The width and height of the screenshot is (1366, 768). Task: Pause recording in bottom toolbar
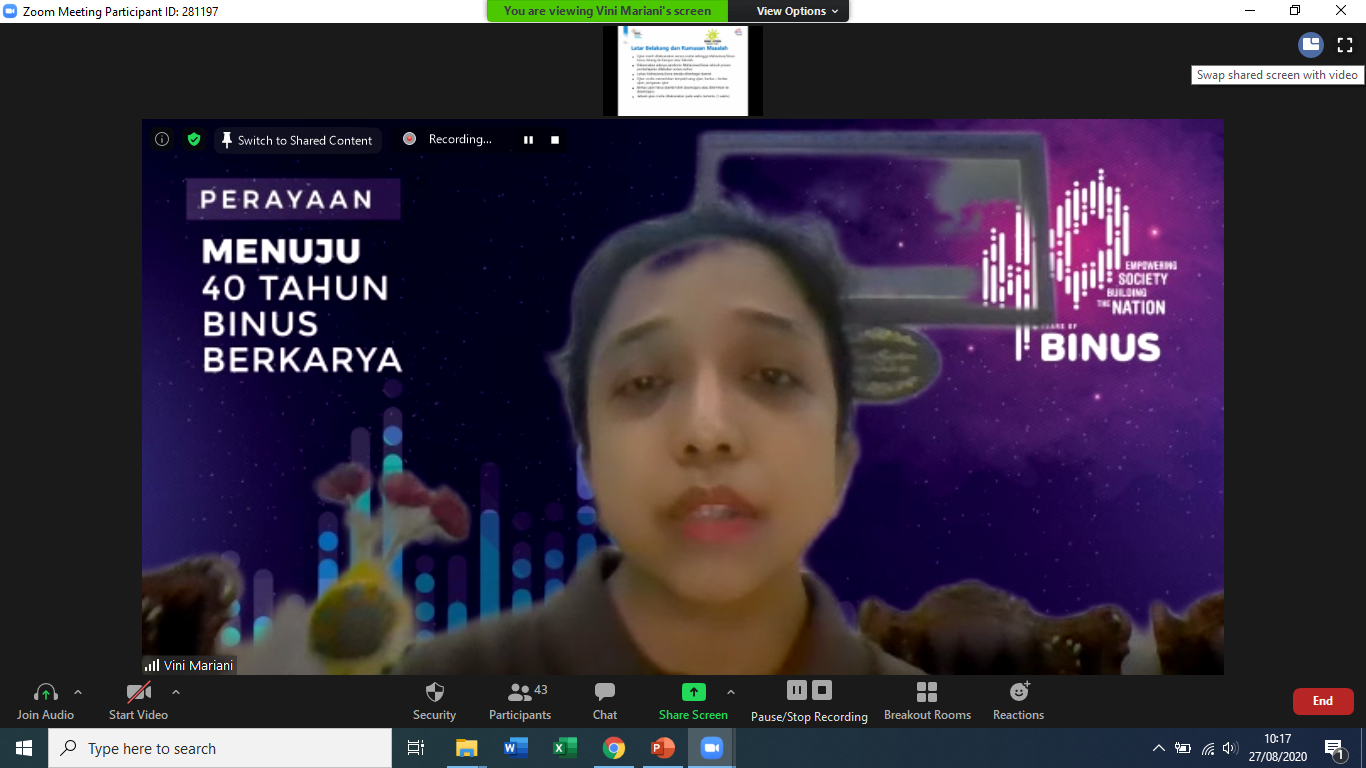pos(797,690)
